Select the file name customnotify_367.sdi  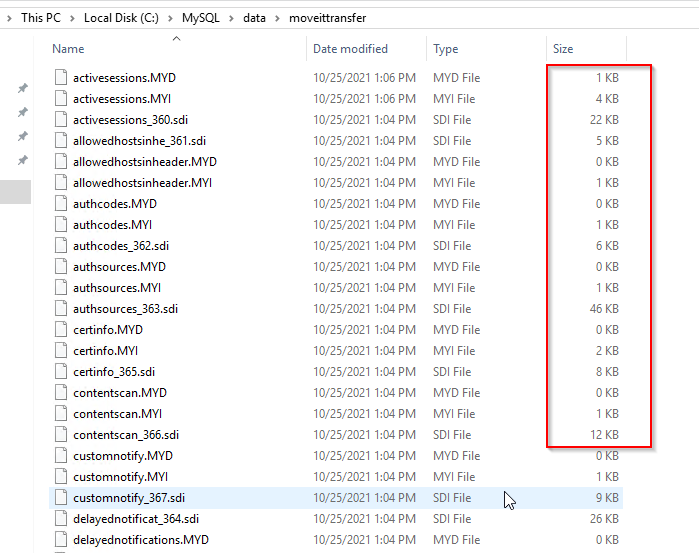129,498
